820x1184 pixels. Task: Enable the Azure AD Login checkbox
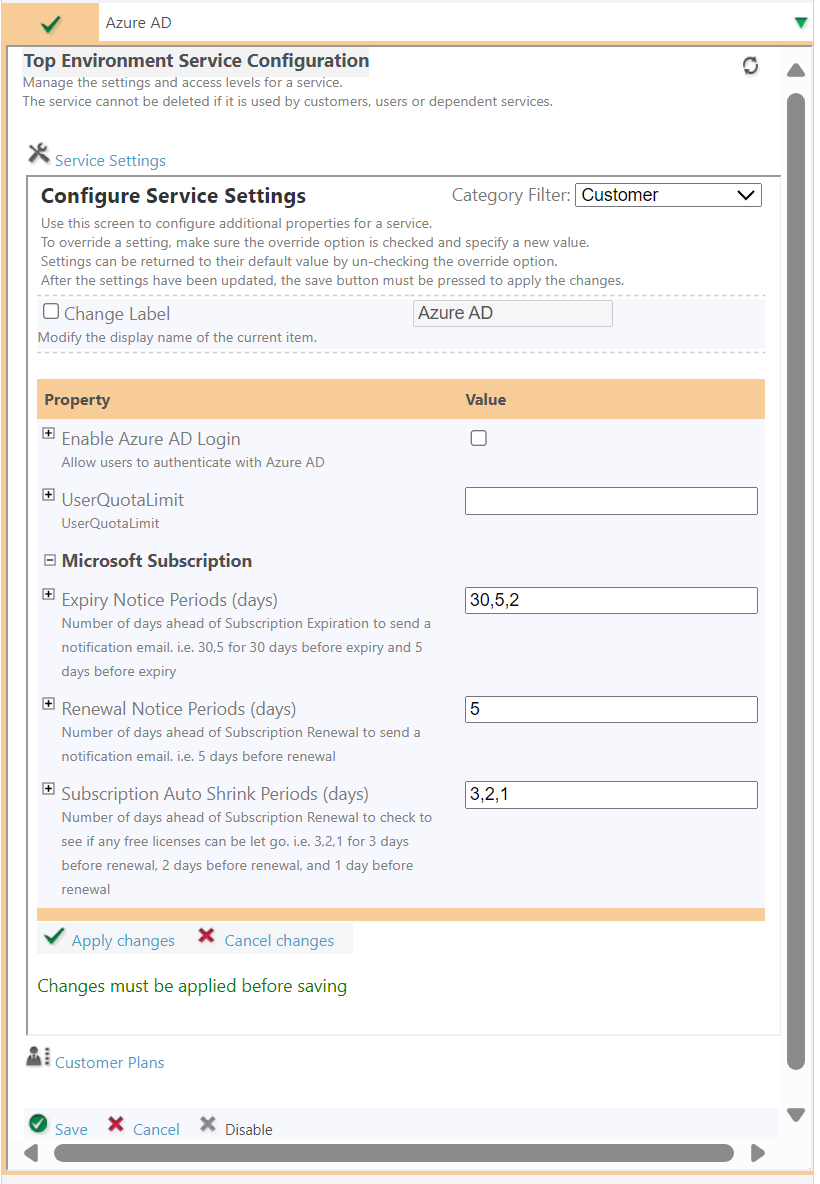[x=479, y=438]
